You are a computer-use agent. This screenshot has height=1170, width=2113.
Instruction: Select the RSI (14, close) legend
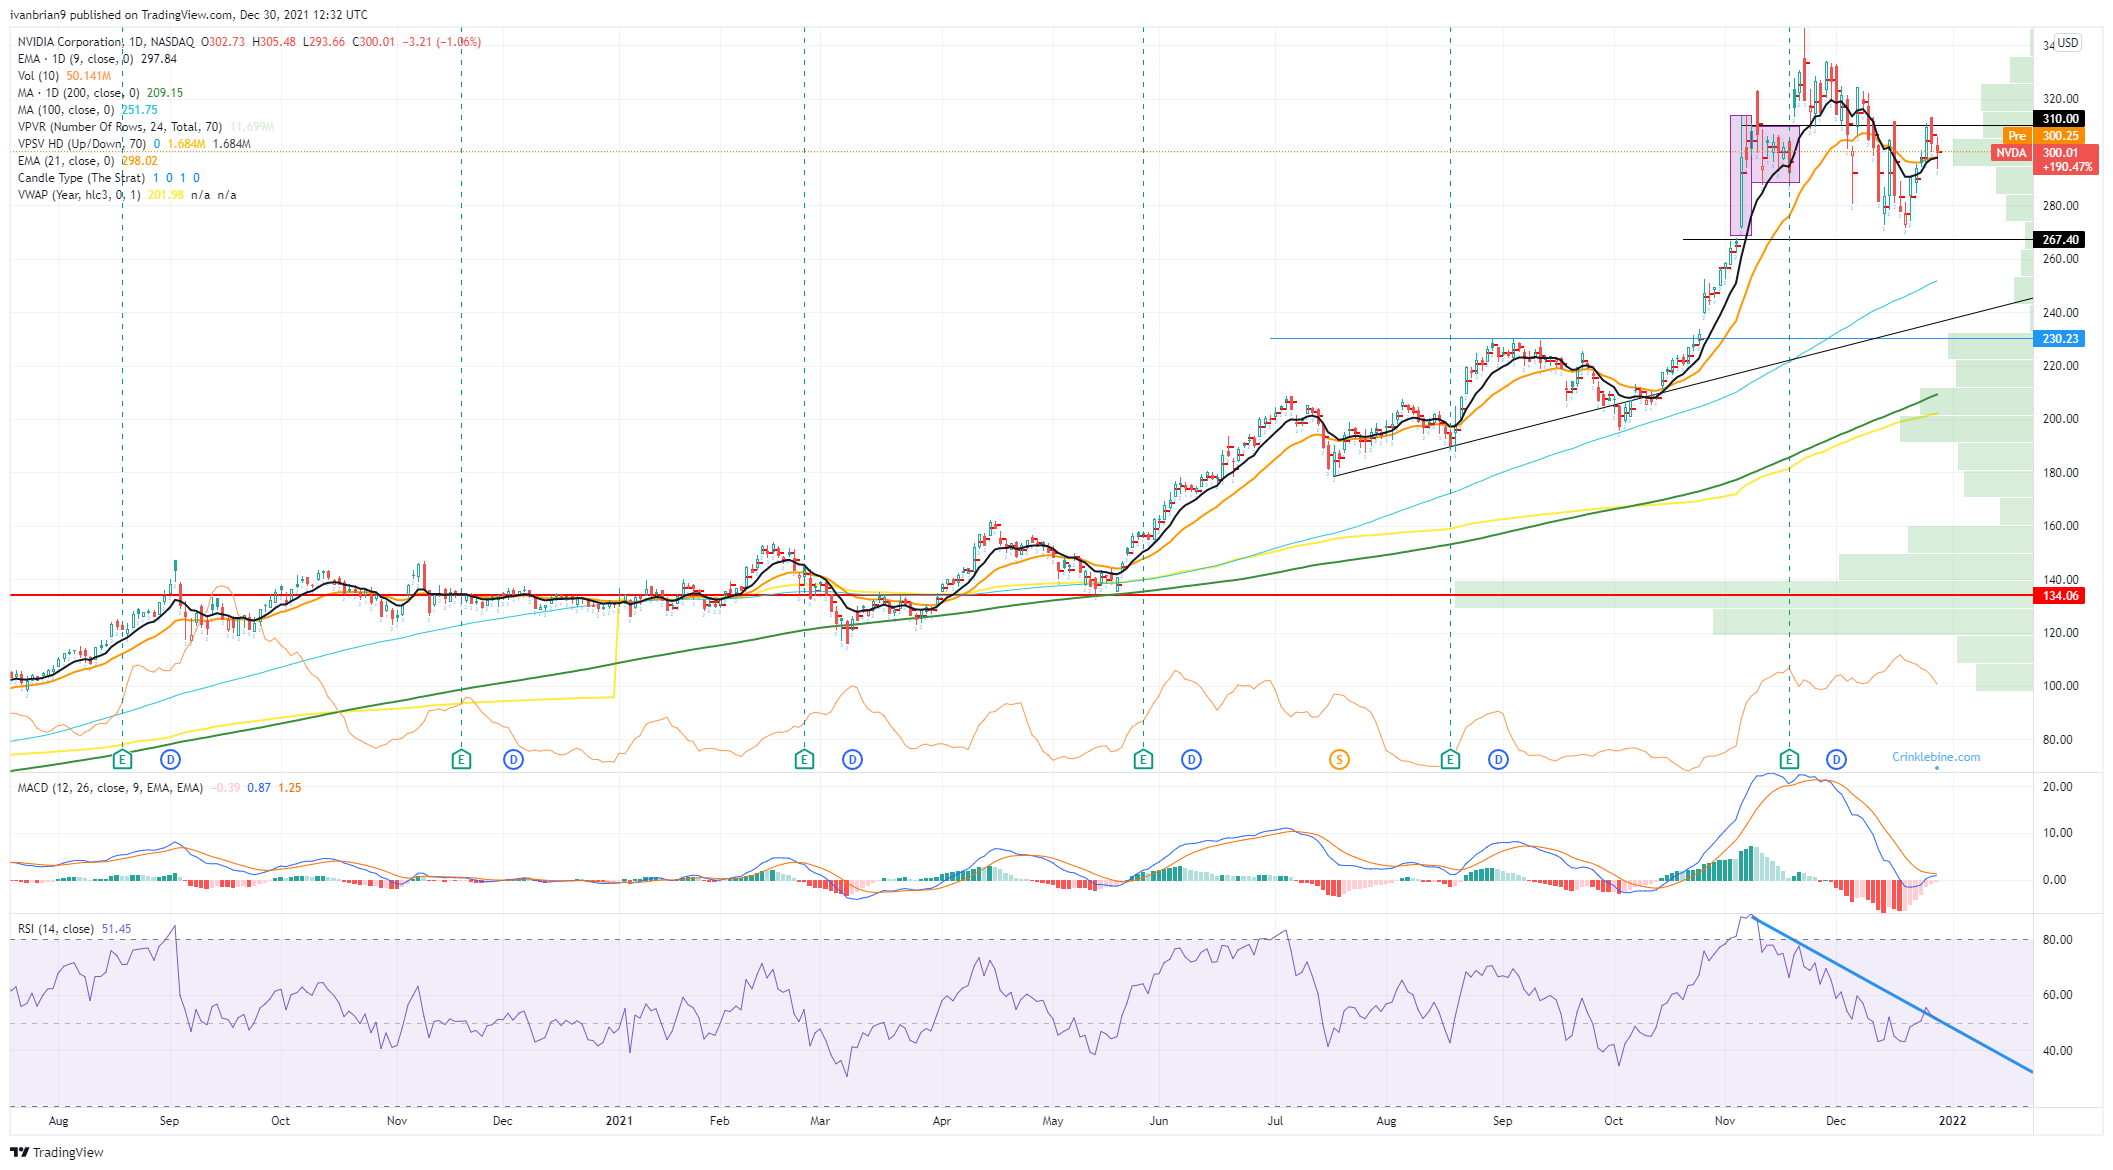[74, 929]
